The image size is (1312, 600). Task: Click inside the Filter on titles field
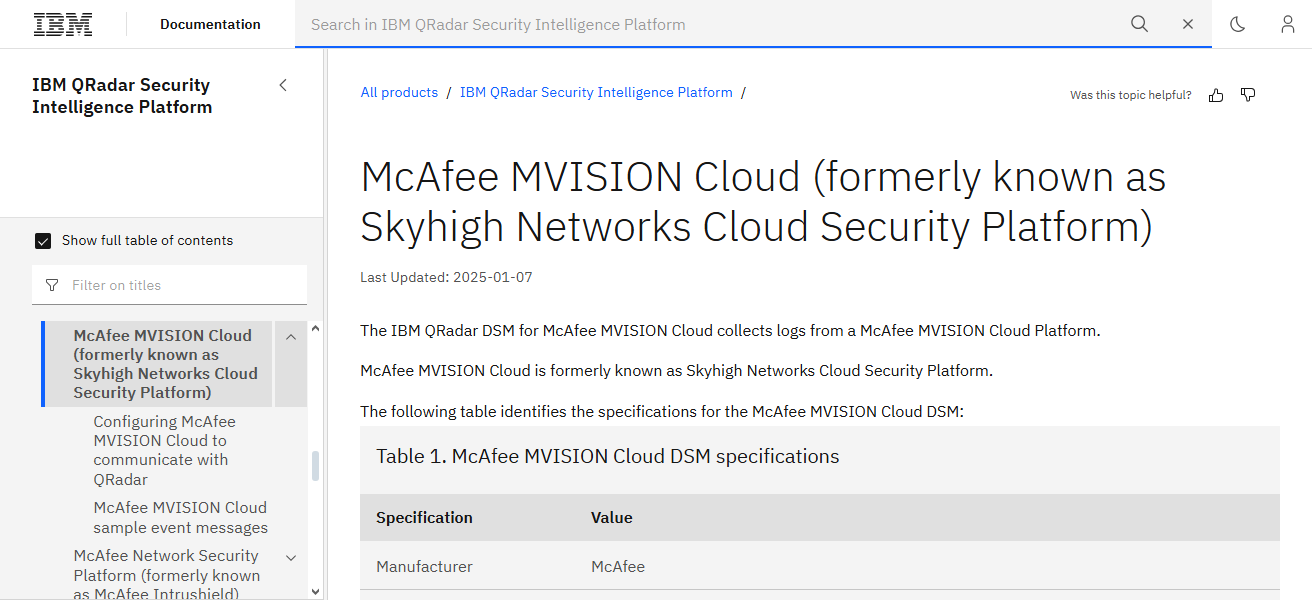pos(150,285)
